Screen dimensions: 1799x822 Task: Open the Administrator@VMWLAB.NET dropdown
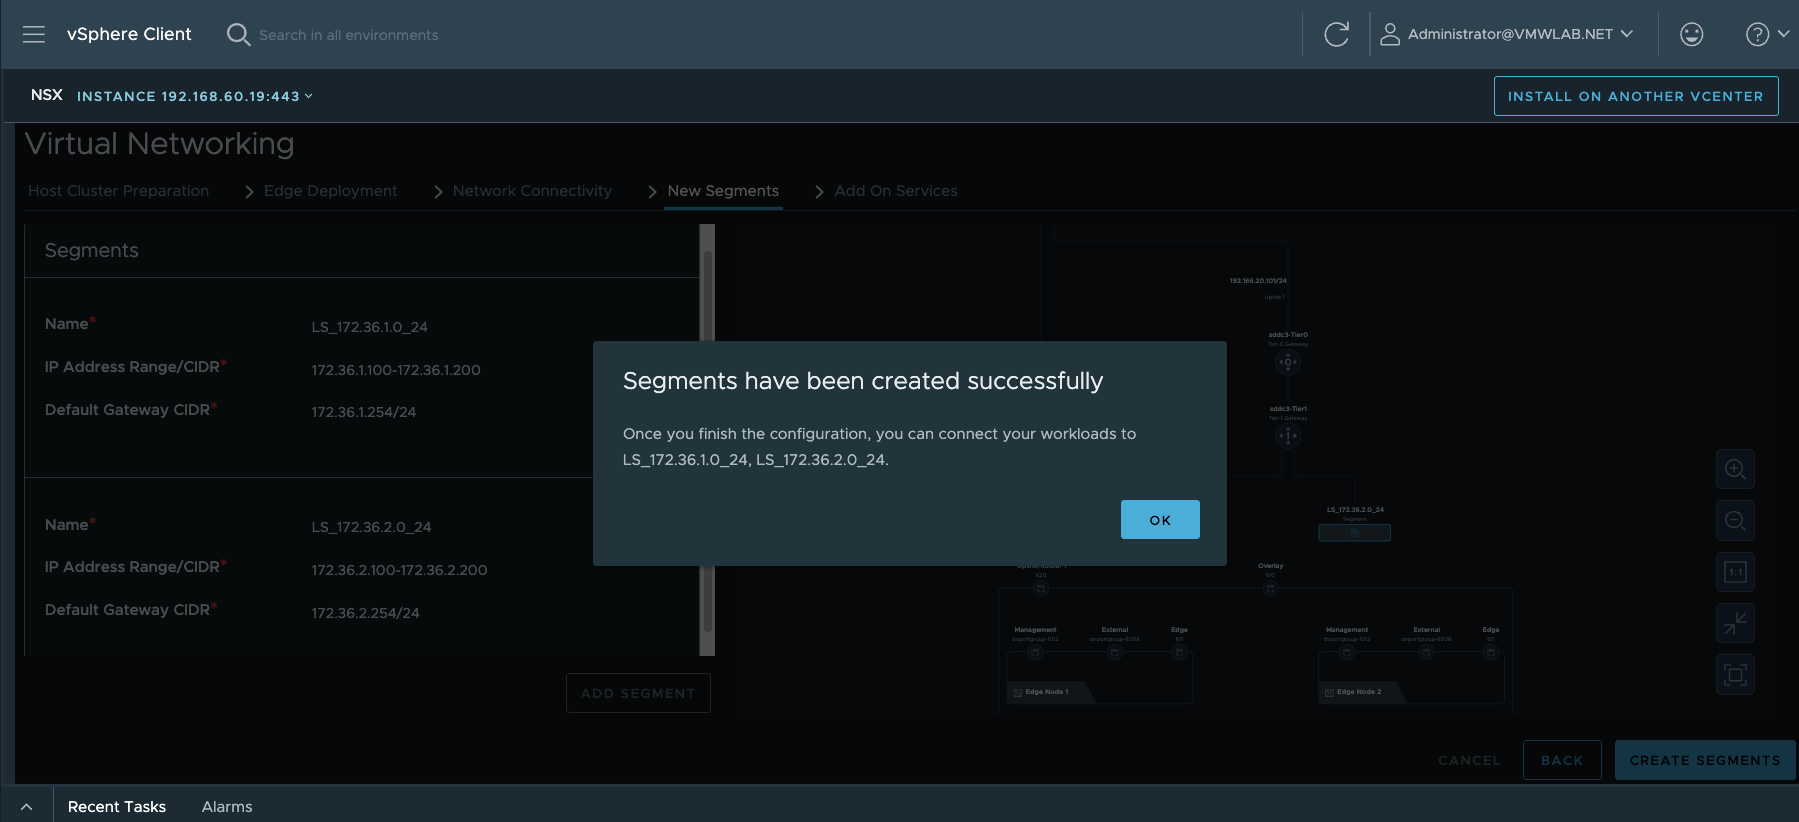(x=1520, y=34)
